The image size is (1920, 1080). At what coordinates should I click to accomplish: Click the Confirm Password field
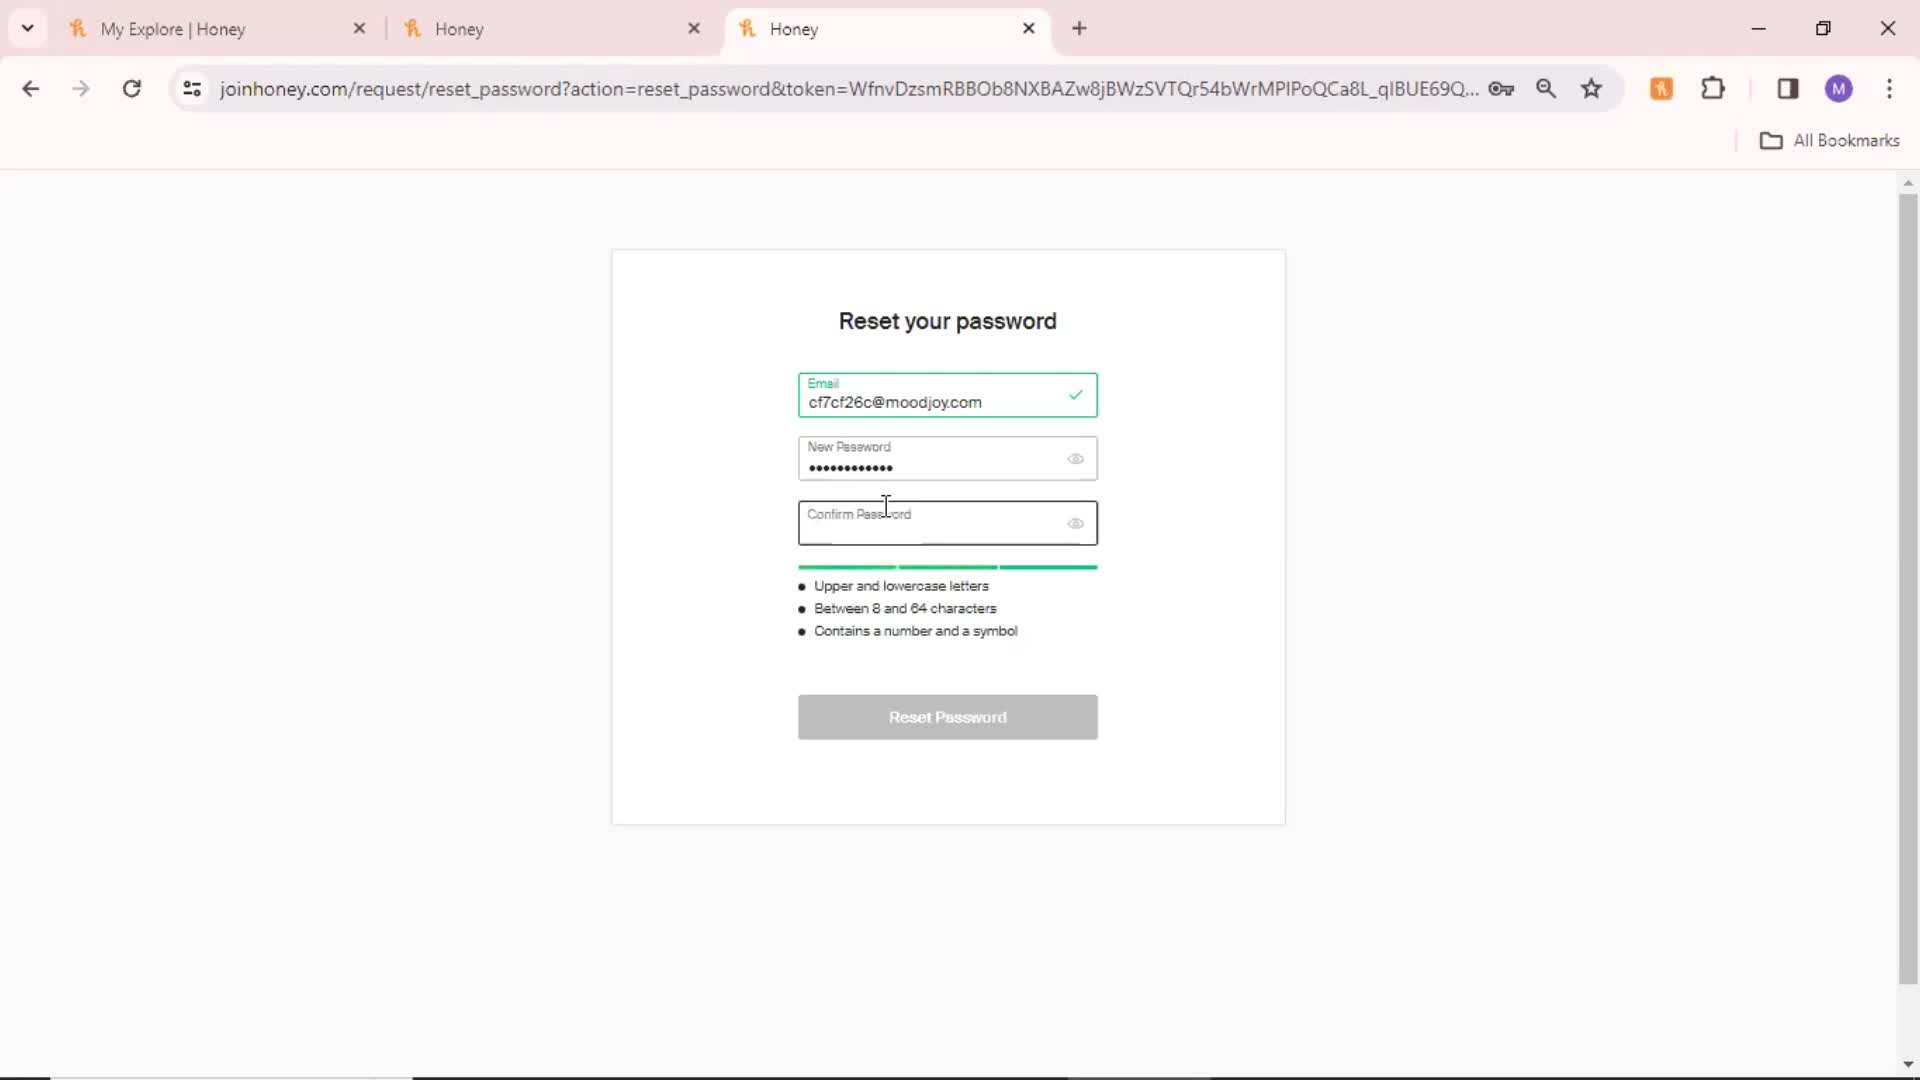(947, 523)
